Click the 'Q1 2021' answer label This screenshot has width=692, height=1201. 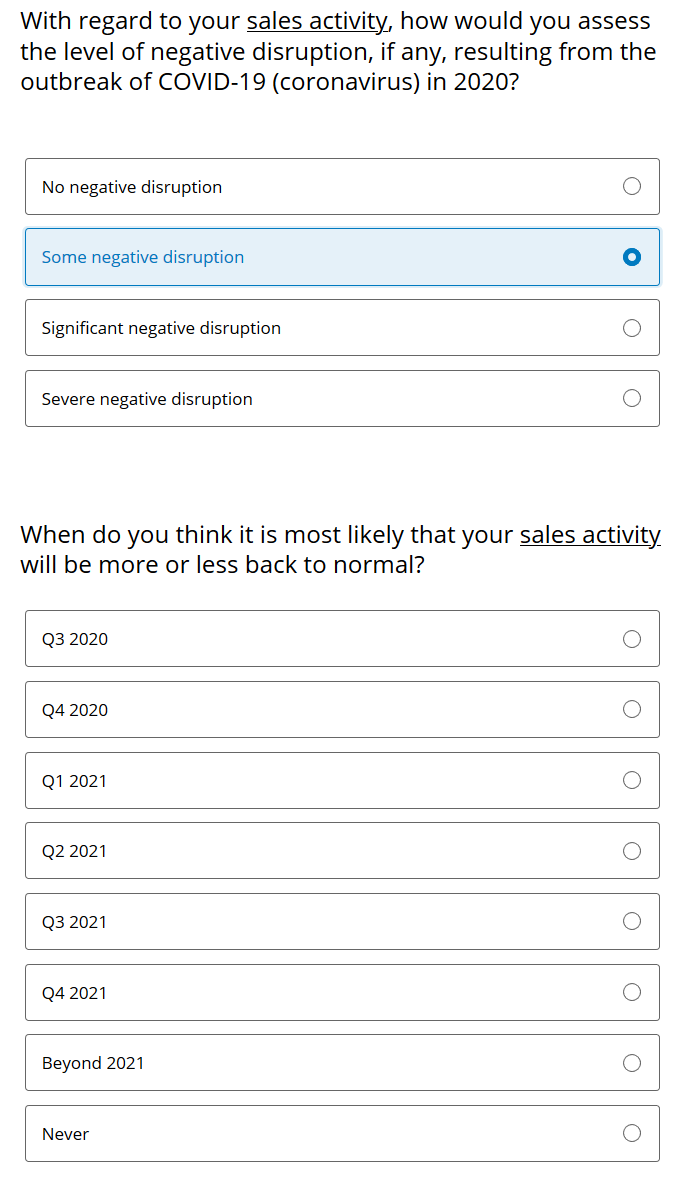(74, 781)
